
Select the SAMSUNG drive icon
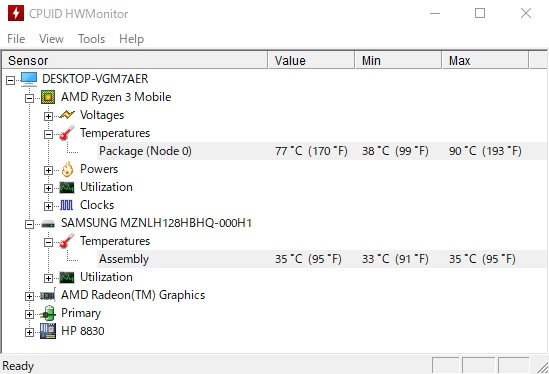[48, 224]
